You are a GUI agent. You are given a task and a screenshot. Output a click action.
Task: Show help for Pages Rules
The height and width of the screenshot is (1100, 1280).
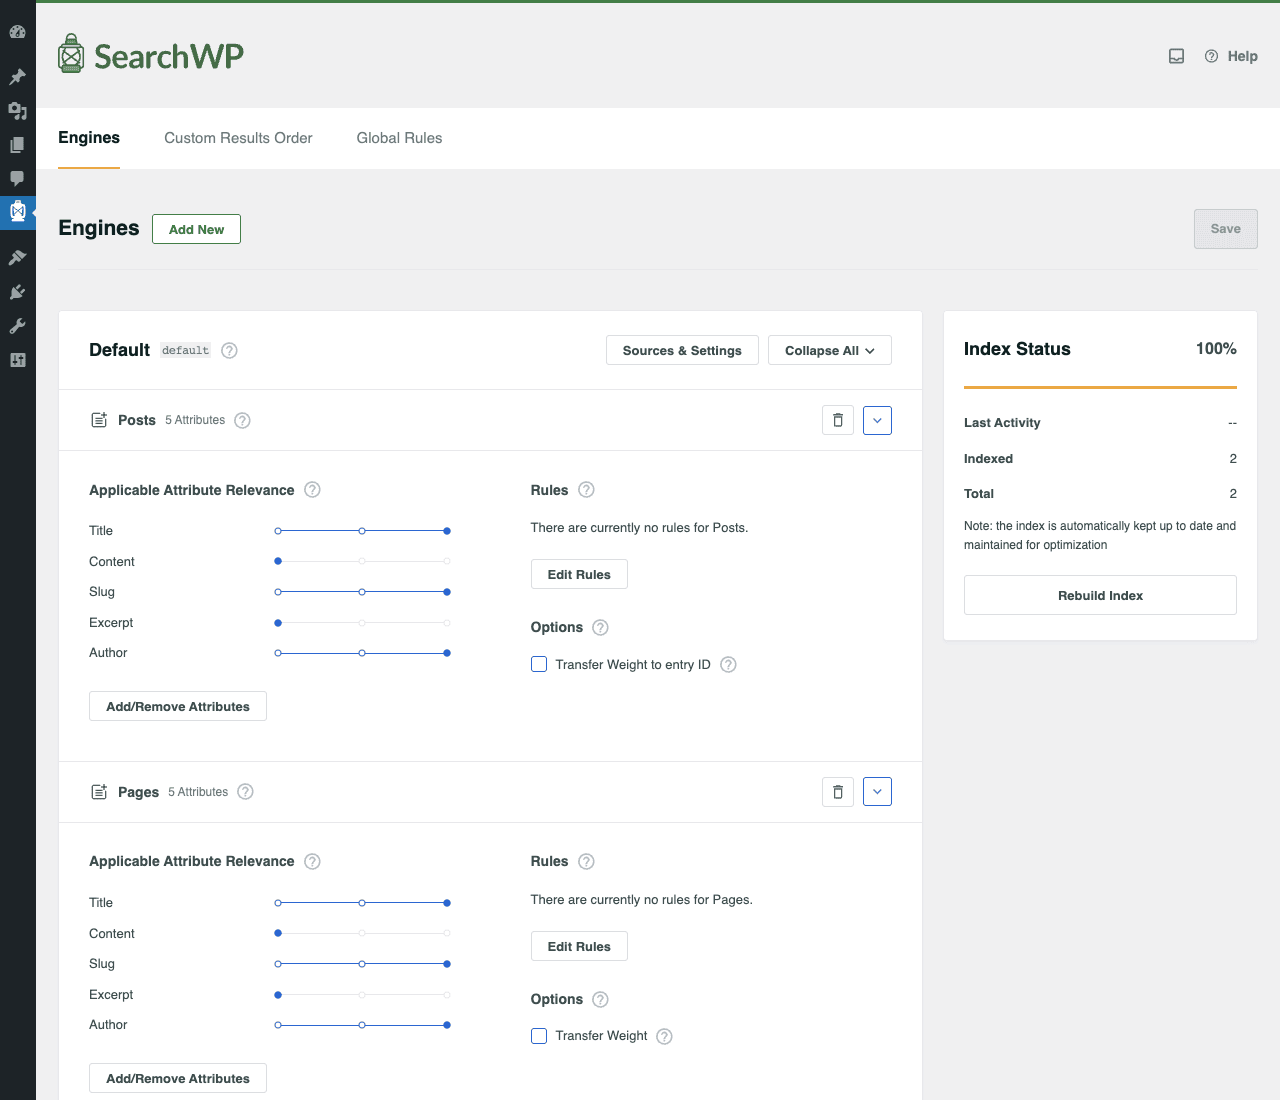point(586,862)
